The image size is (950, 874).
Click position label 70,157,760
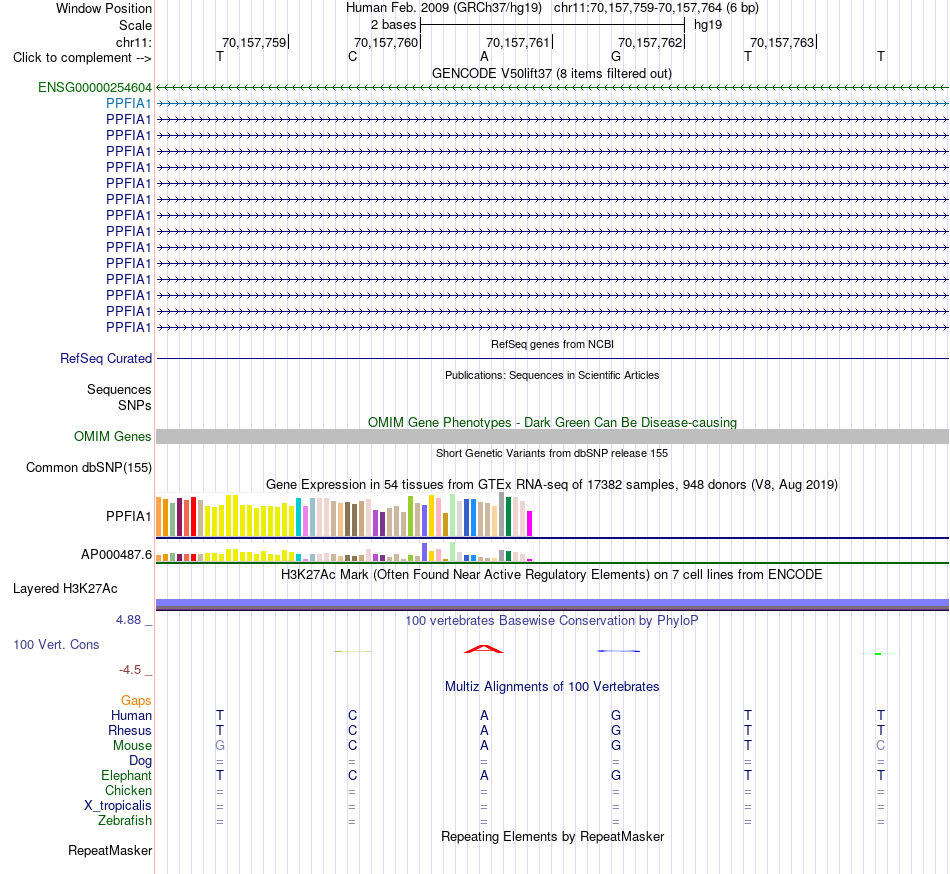coord(386,42)
